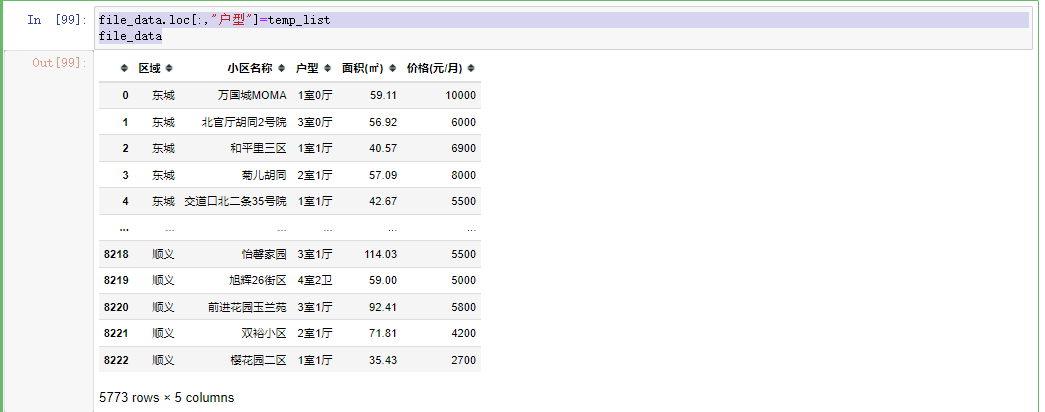
Task: Select the Out[99] output prompt
Action: pyautogui.click(x=60, y=63)
